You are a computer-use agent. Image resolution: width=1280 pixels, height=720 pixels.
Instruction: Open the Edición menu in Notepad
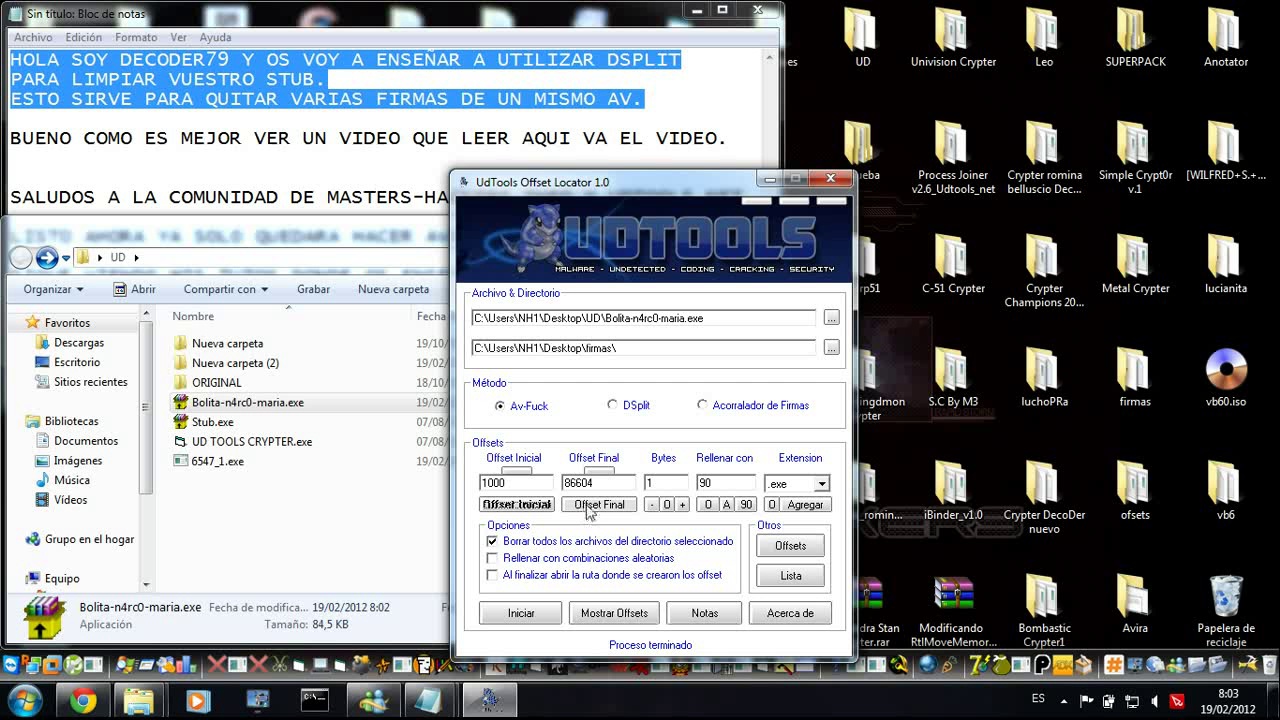pyautogui.click(x=84, y=37)
